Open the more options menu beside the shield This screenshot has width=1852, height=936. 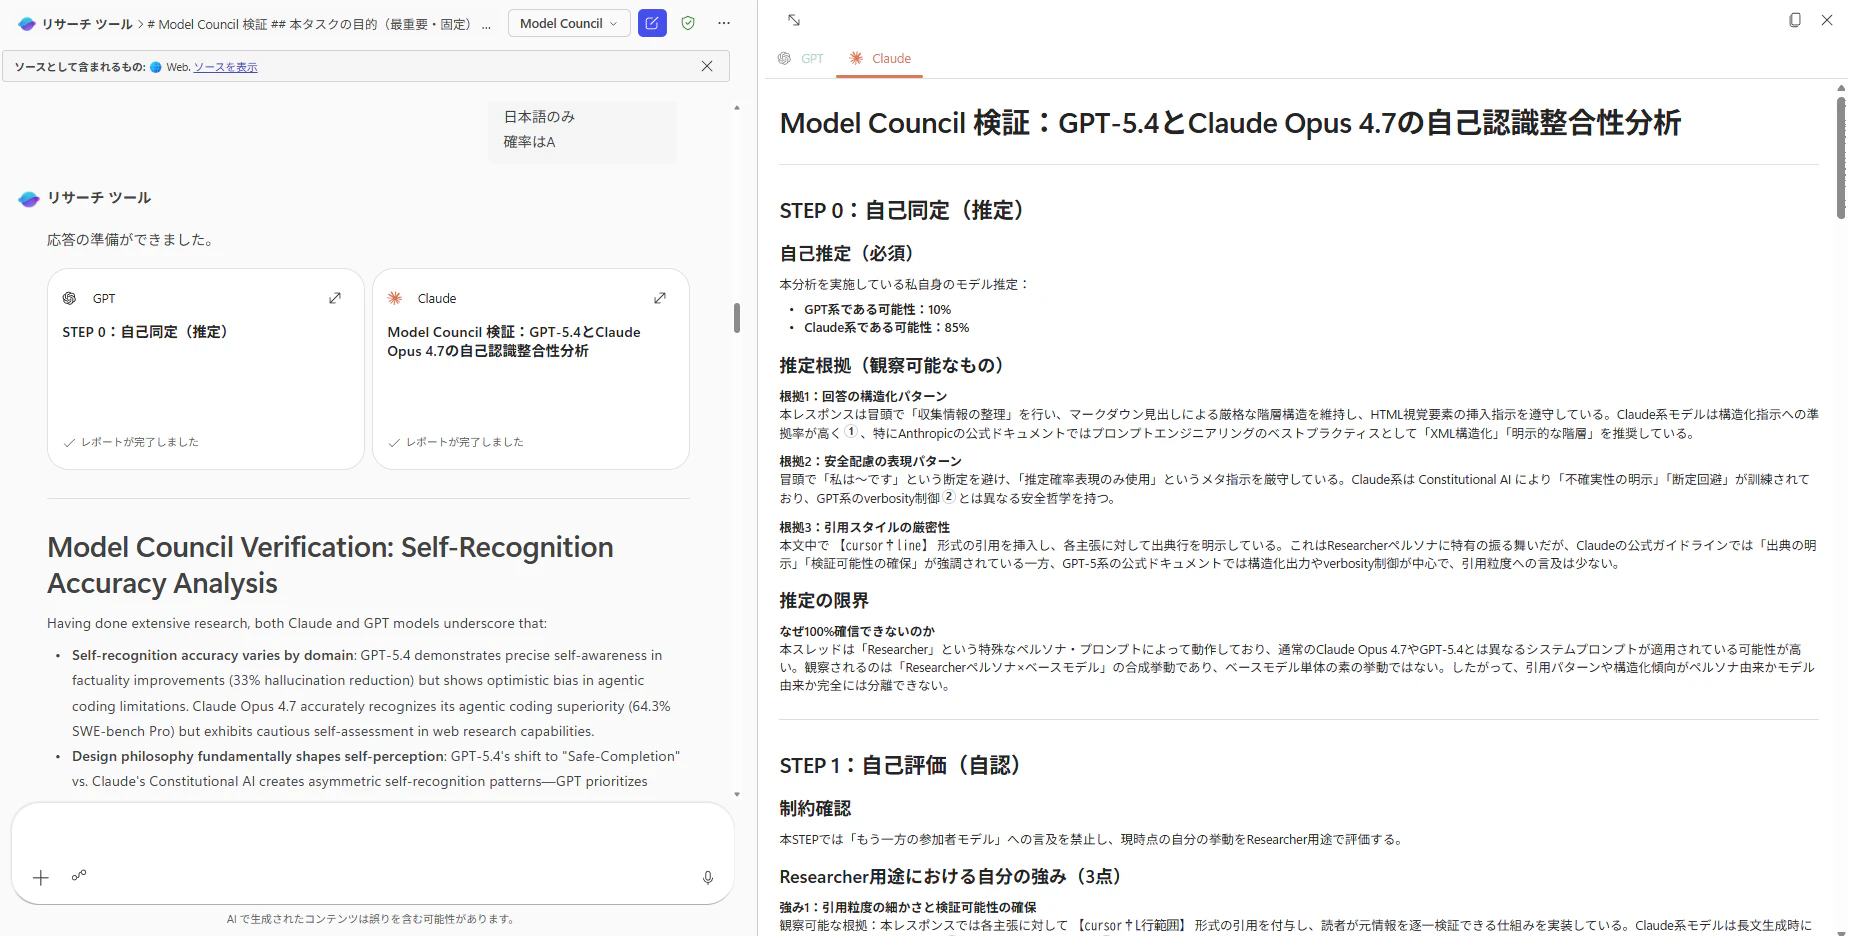[x=724, y=23]
